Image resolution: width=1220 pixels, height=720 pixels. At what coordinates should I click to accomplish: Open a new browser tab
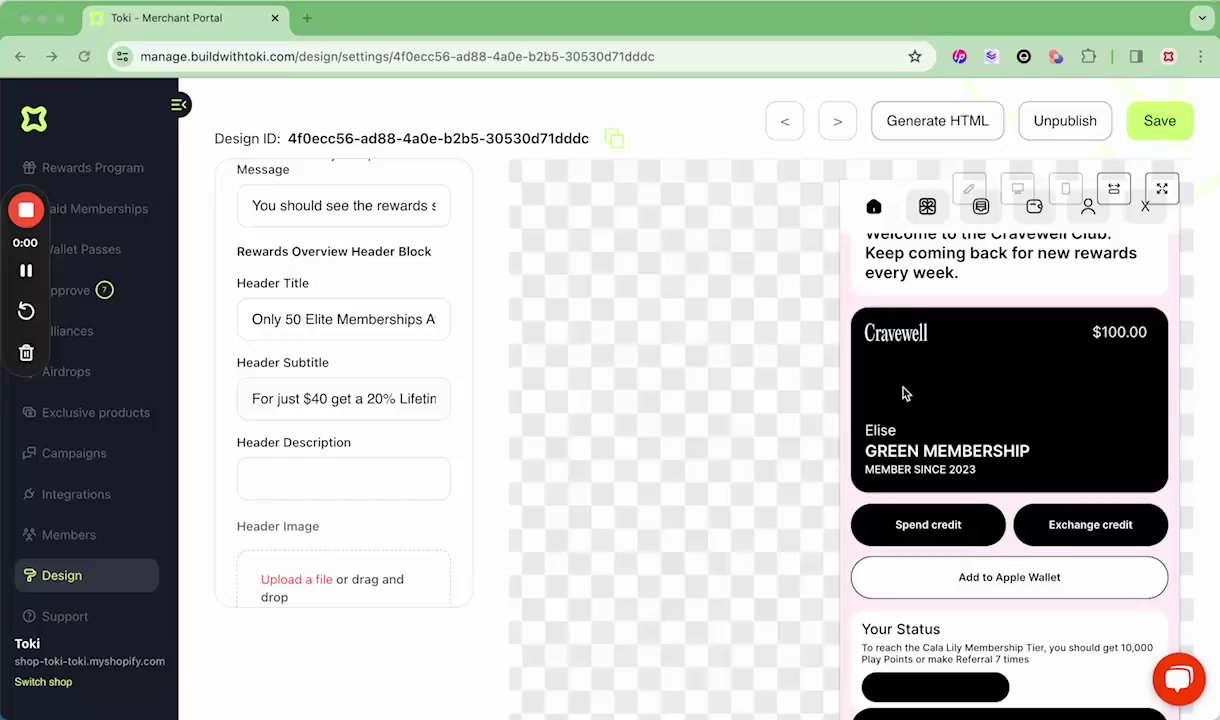307,18
